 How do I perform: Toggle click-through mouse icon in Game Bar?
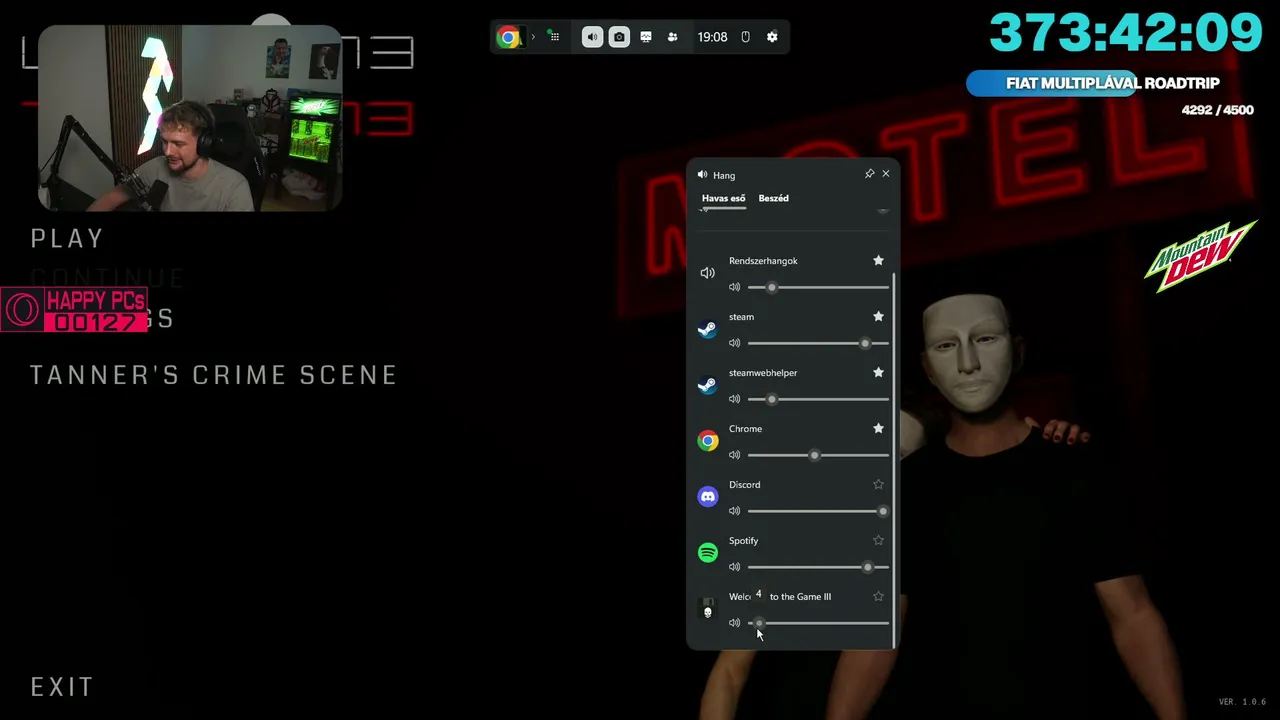click(745, 37)
